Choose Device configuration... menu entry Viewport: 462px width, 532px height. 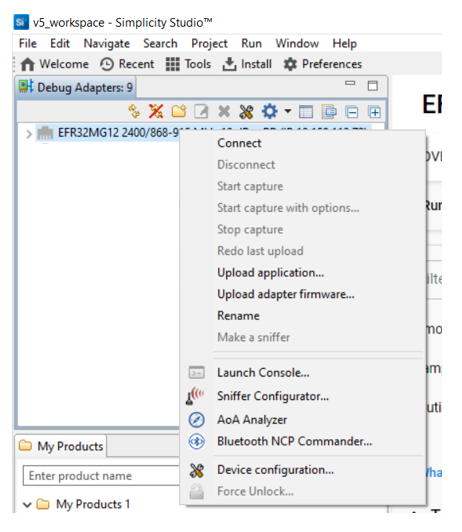click(275, 470)
